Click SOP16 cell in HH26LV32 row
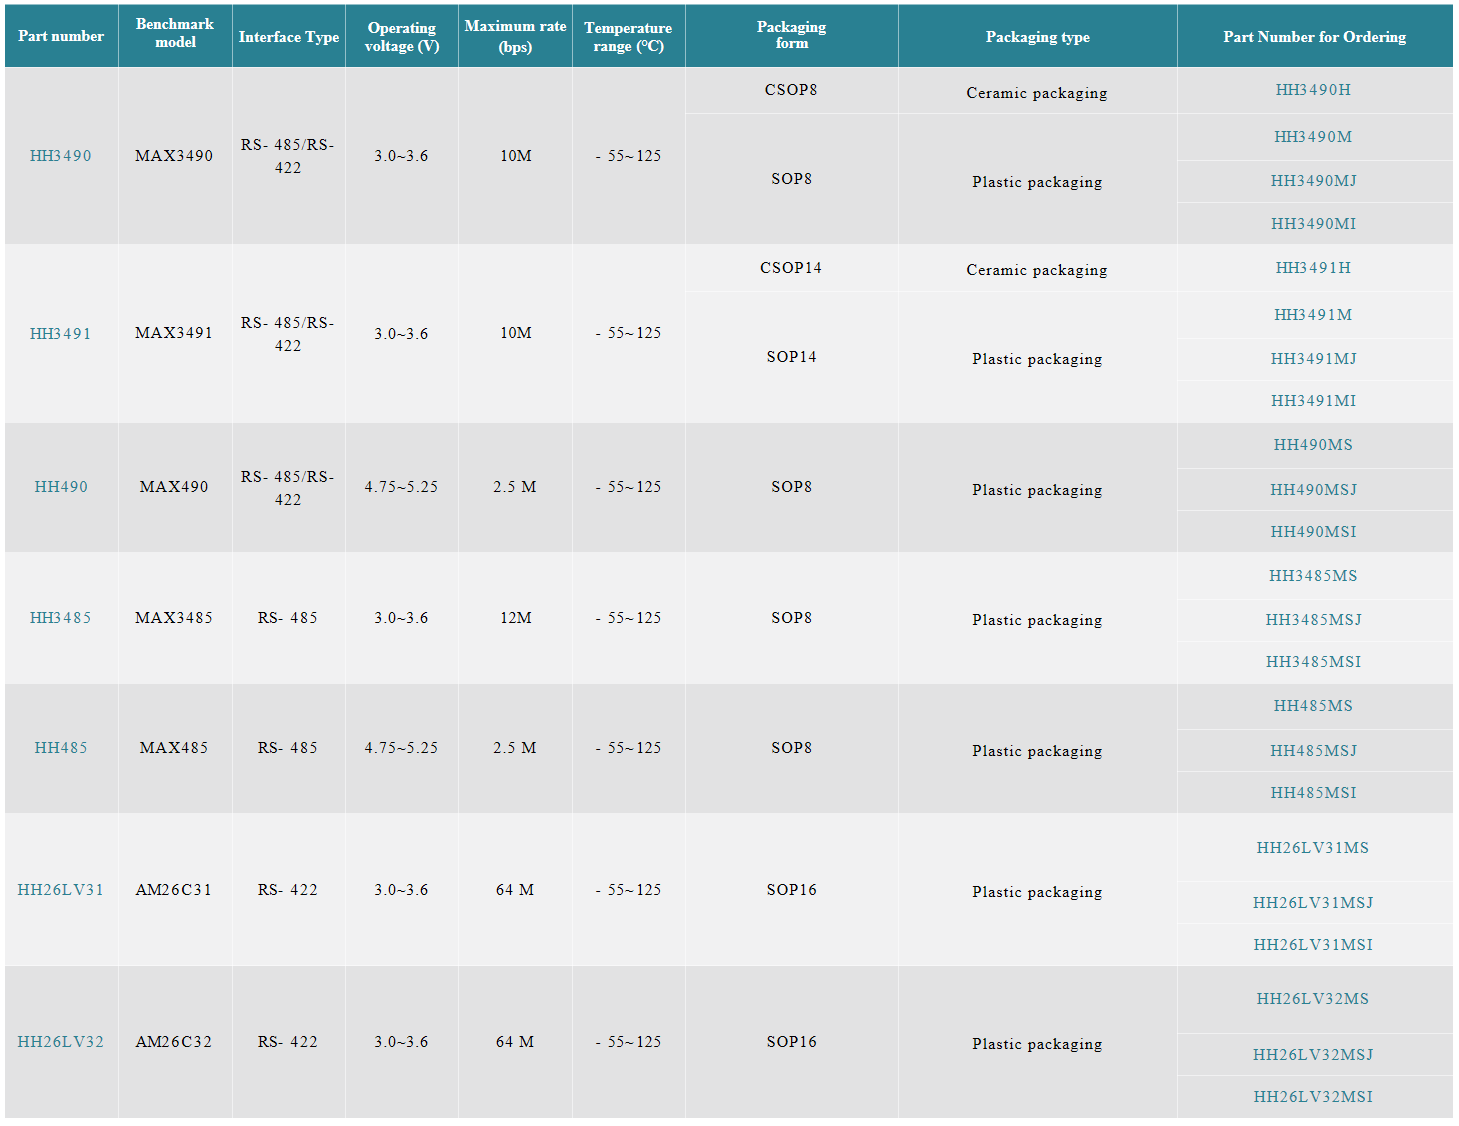 click(791, 1042)
